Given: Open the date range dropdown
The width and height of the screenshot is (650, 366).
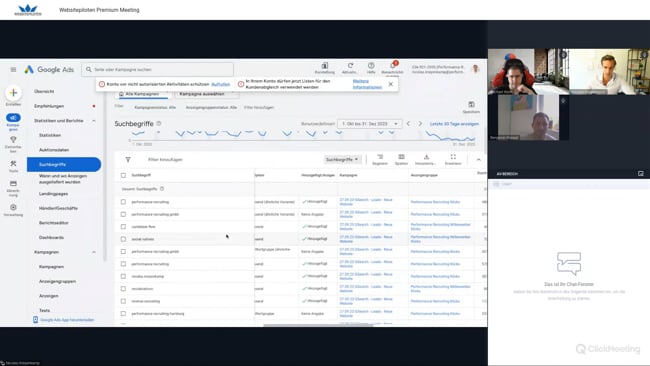Looking at the screenshot, I should click(369, 124).
